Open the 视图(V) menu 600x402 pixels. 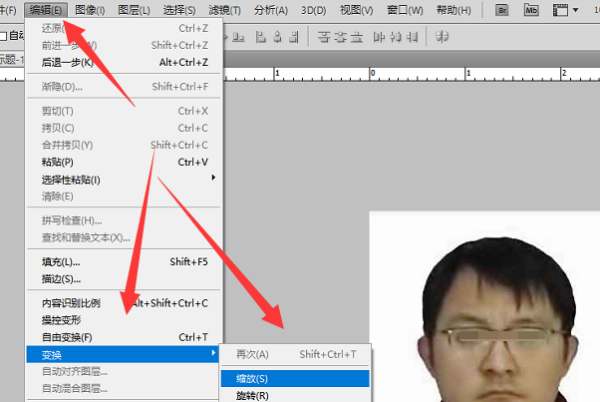click(x=357, y=10)
